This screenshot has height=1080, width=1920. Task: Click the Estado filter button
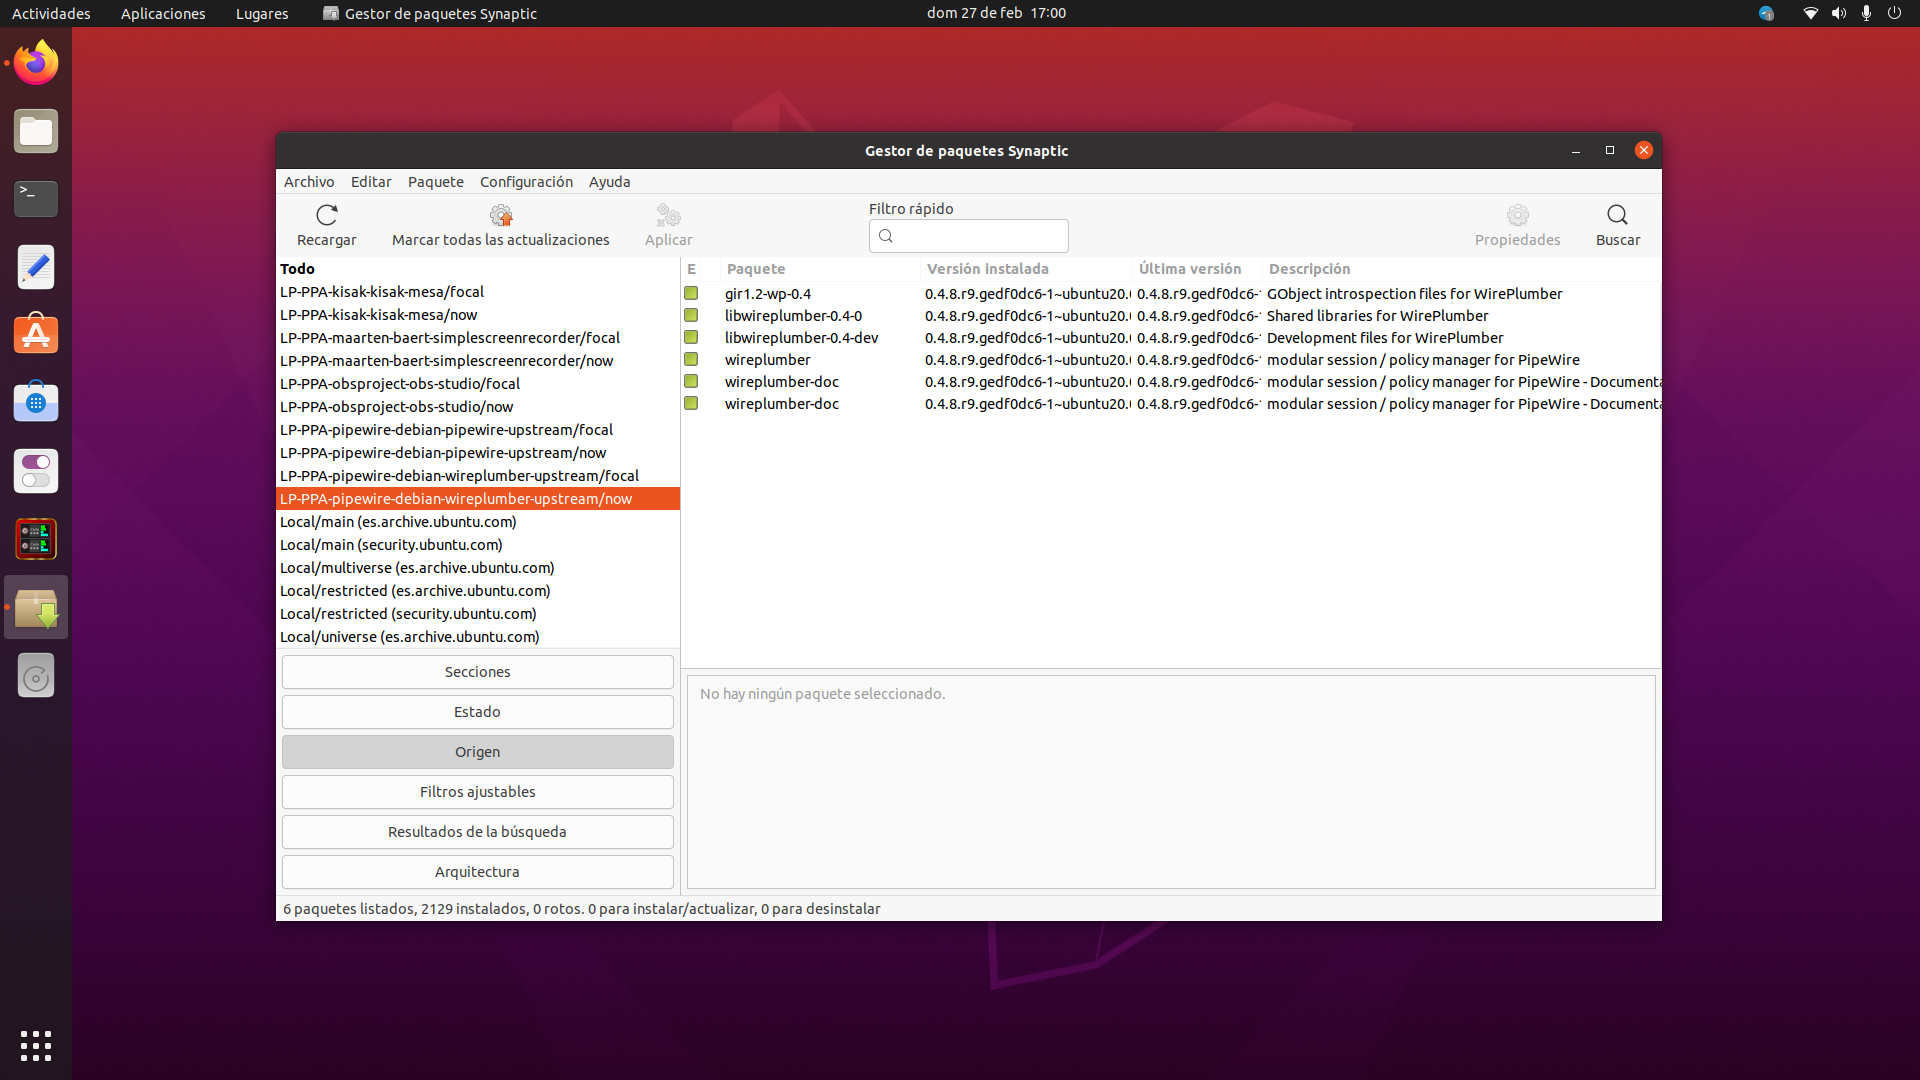point(477,712)
